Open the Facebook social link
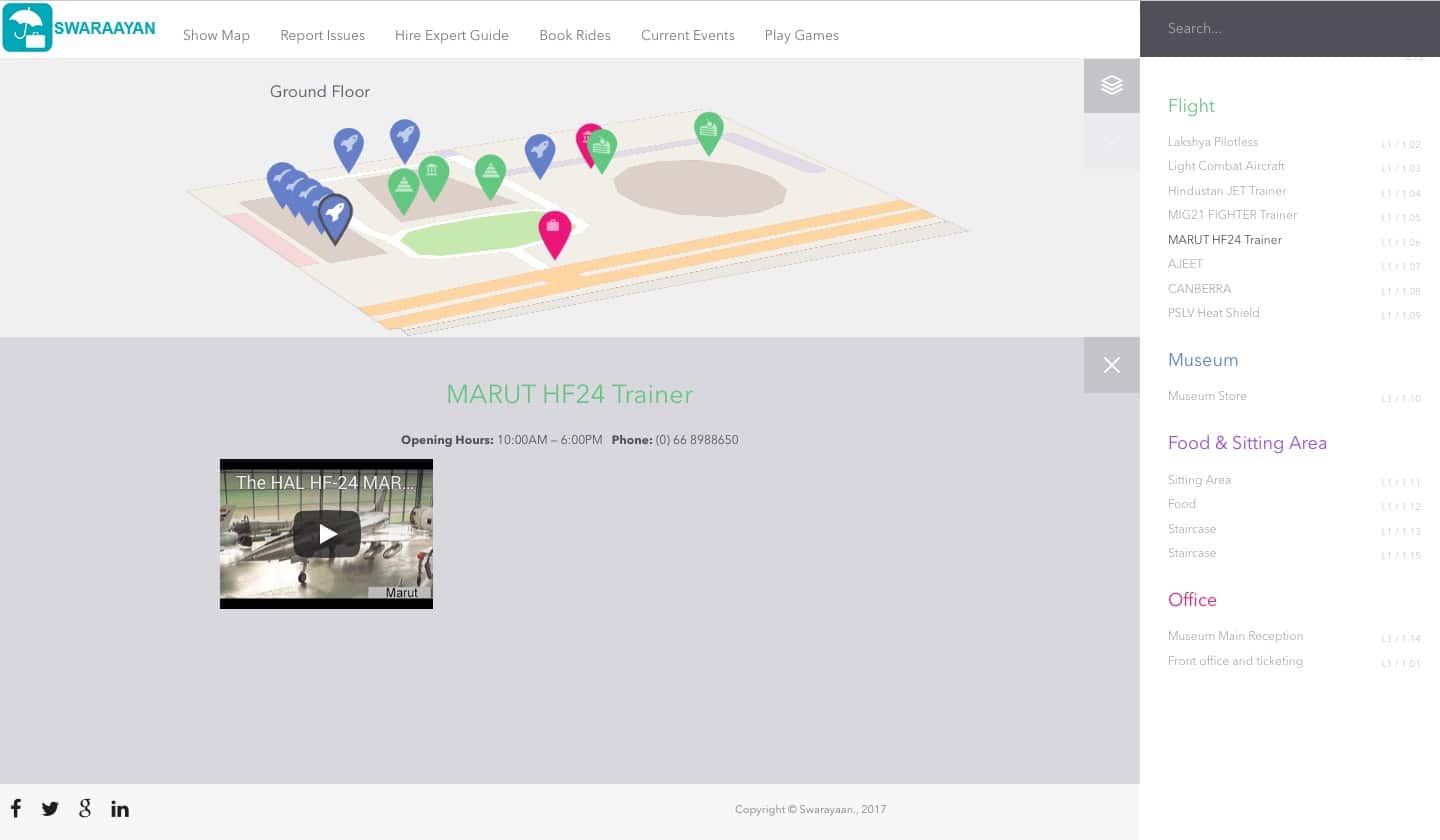Image resolution: width=1440 pixels, height=840 pixels. coord(16,808)
